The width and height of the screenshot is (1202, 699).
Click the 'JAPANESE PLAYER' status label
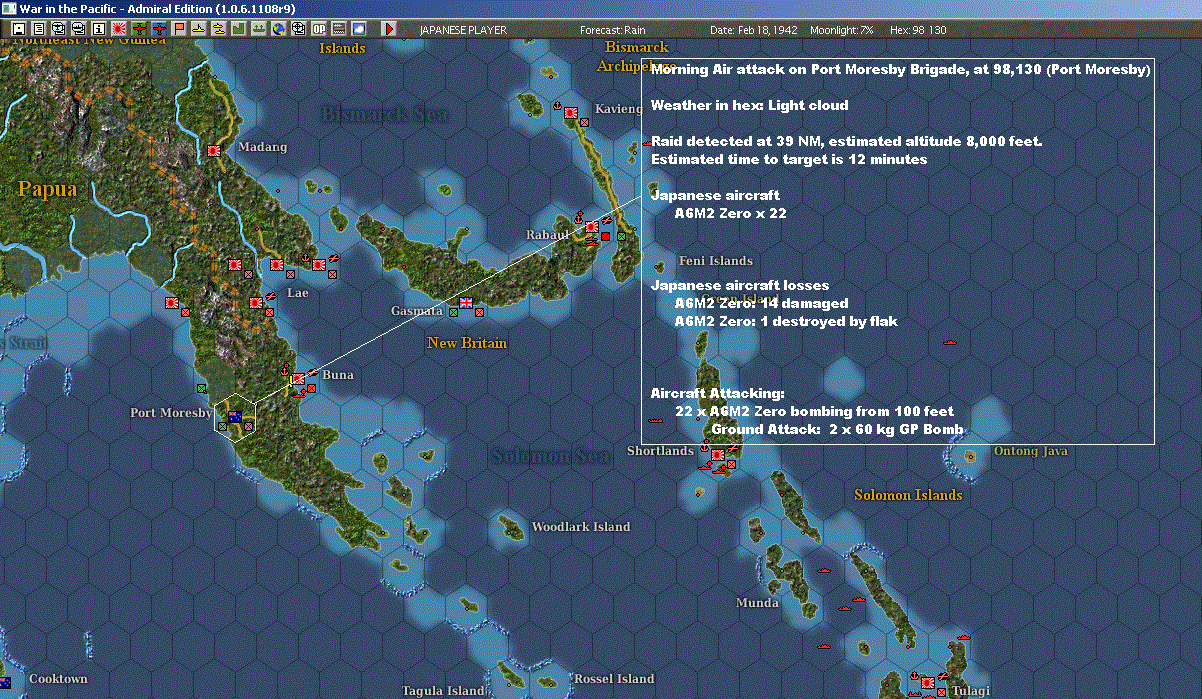tap(463, 30)
